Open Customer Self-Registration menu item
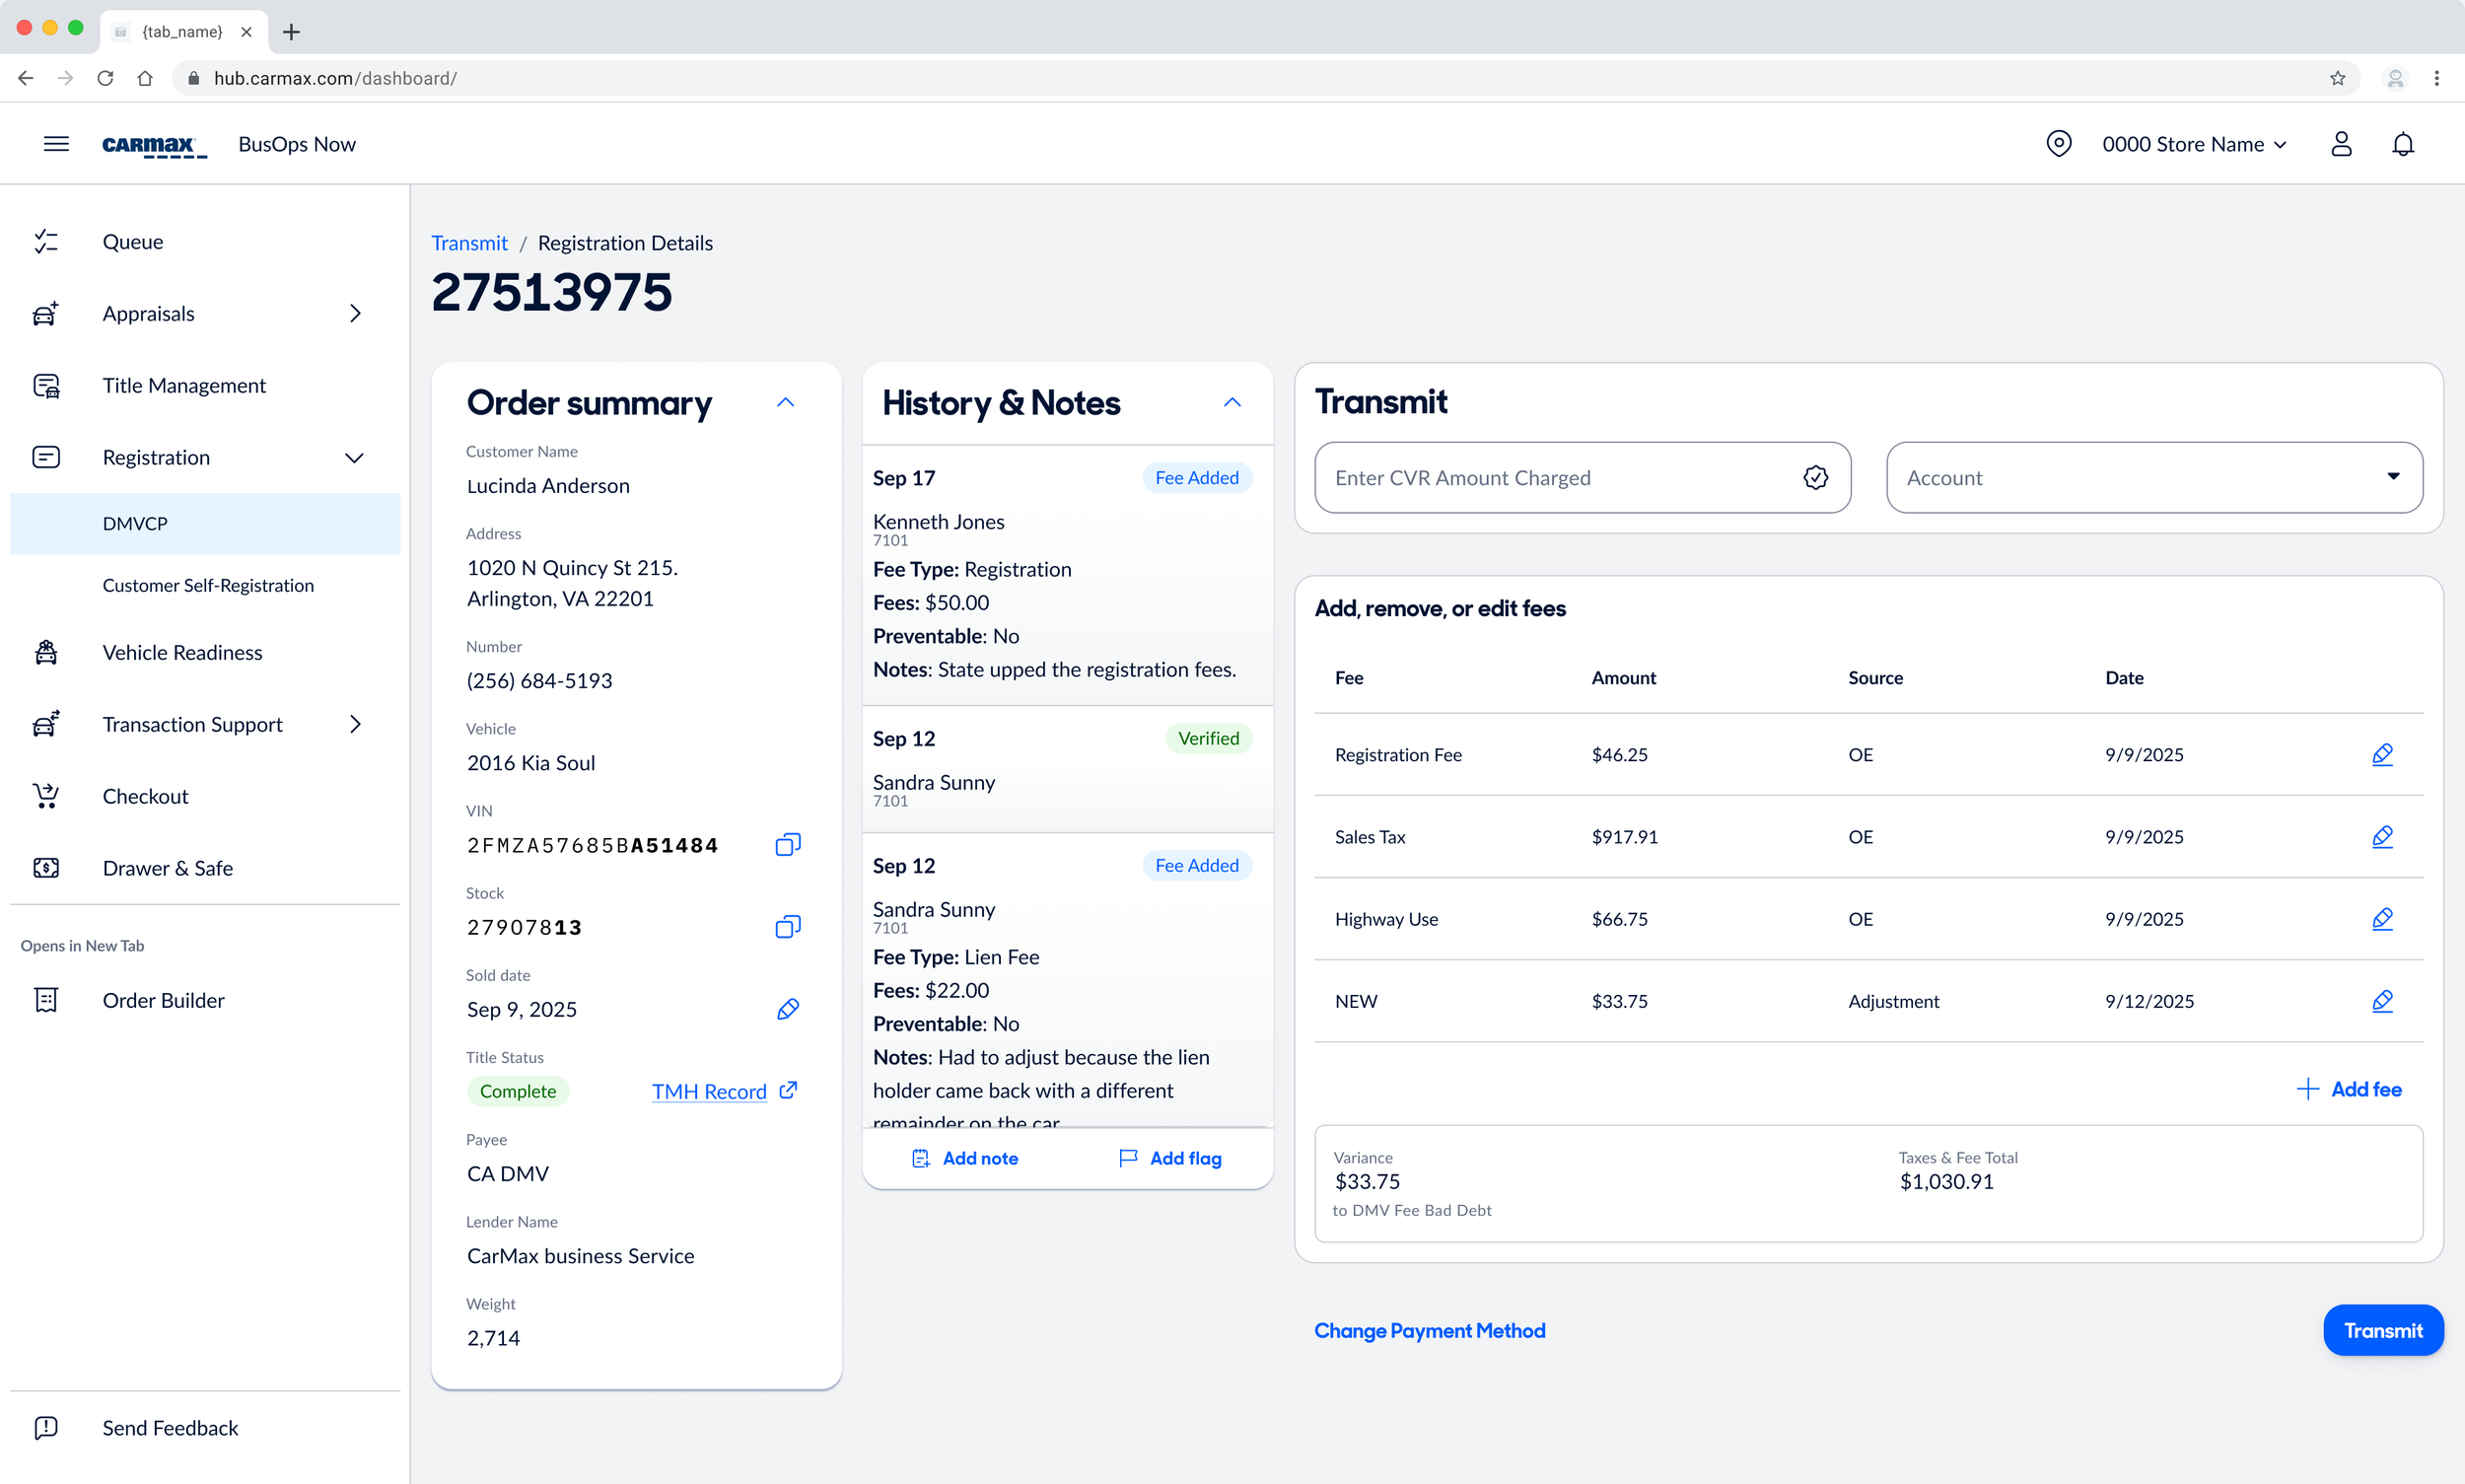This screenshot has width=2465, height=1484. (x=208, y=585)
